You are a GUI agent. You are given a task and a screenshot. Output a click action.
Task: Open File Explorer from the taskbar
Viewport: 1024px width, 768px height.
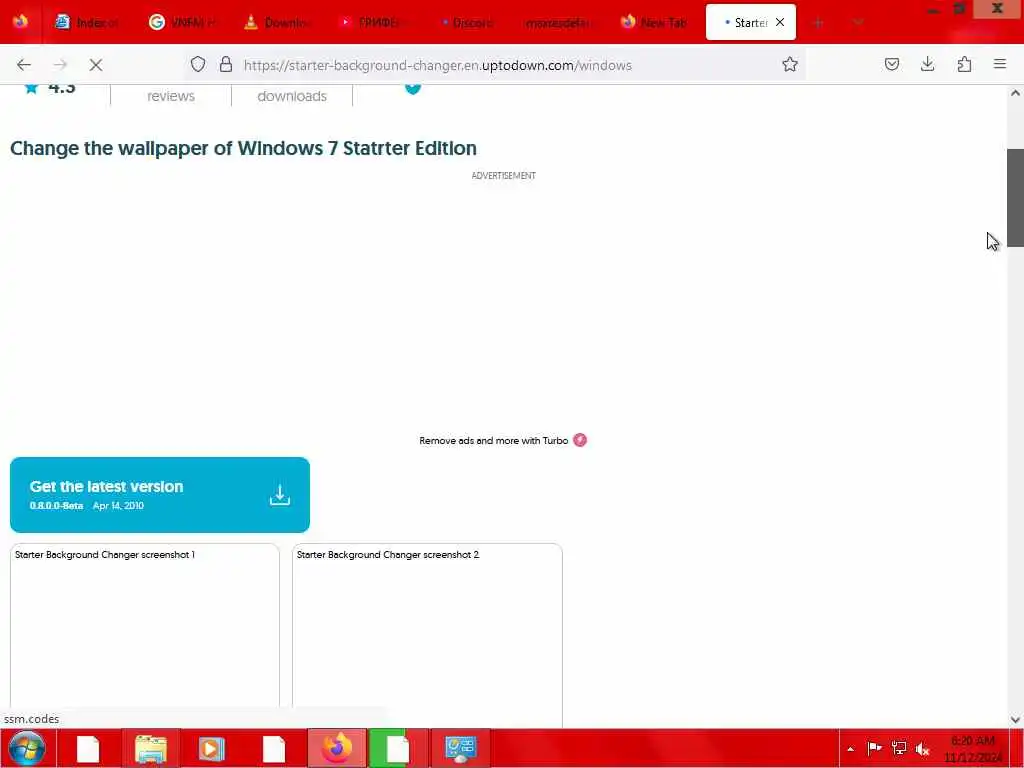pyautogui.click(x=151, y=748)
